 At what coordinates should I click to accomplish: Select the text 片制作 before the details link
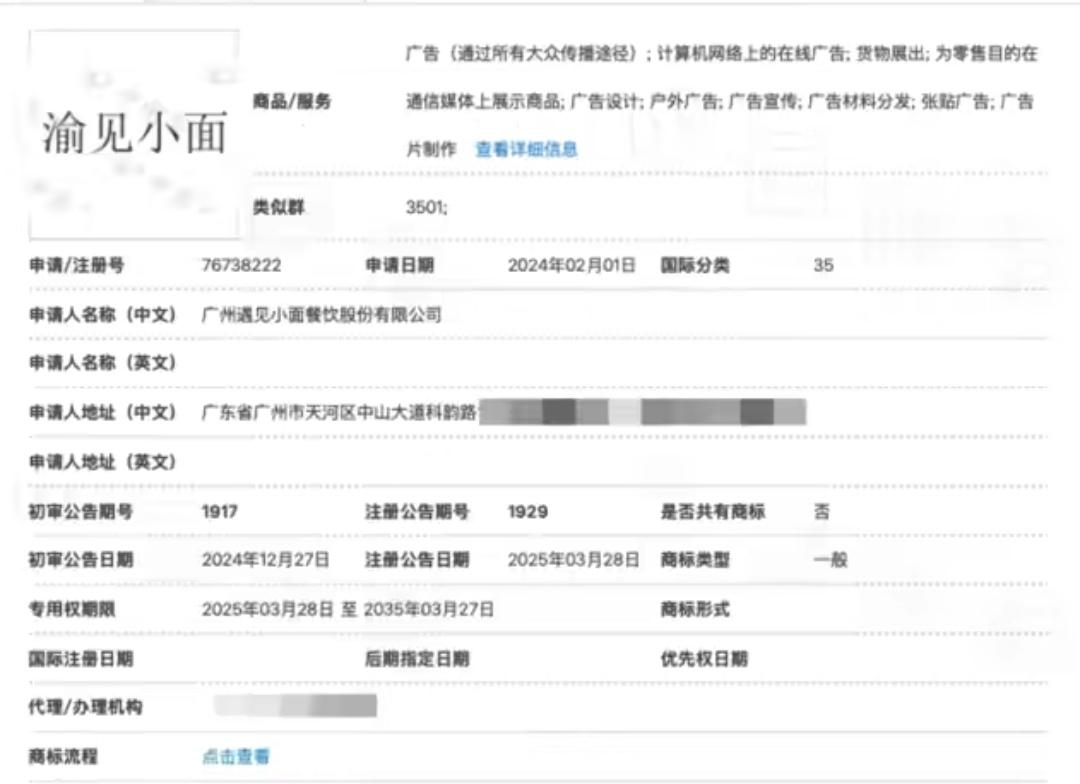click(431, 149)
